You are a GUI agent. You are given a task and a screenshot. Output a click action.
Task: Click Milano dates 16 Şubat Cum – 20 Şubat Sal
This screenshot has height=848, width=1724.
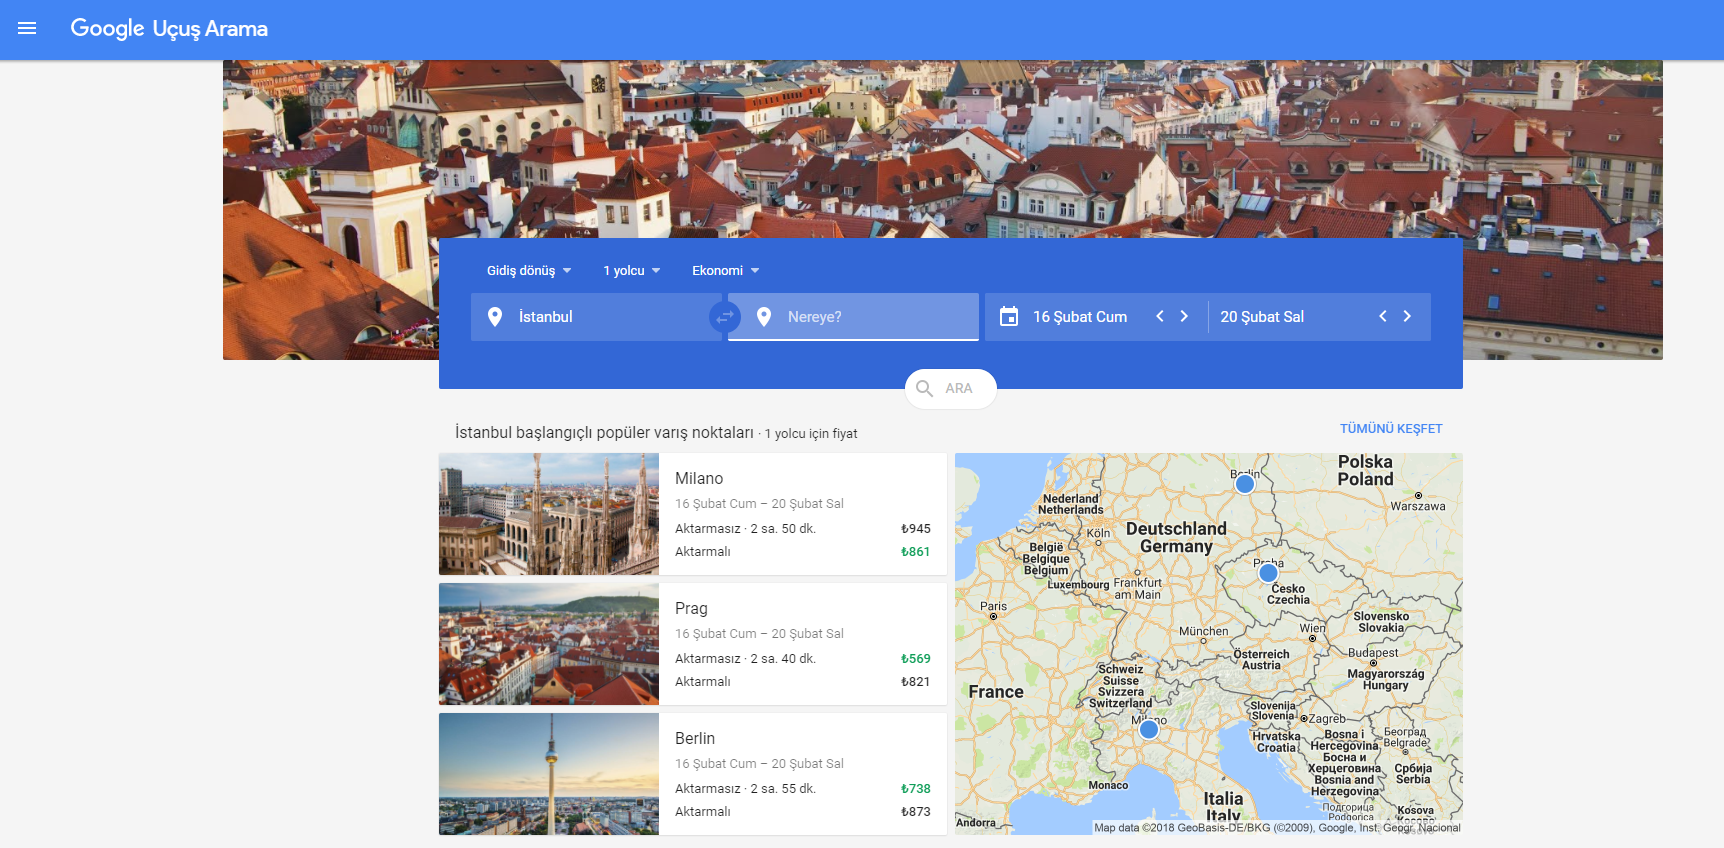pos(759,504)
